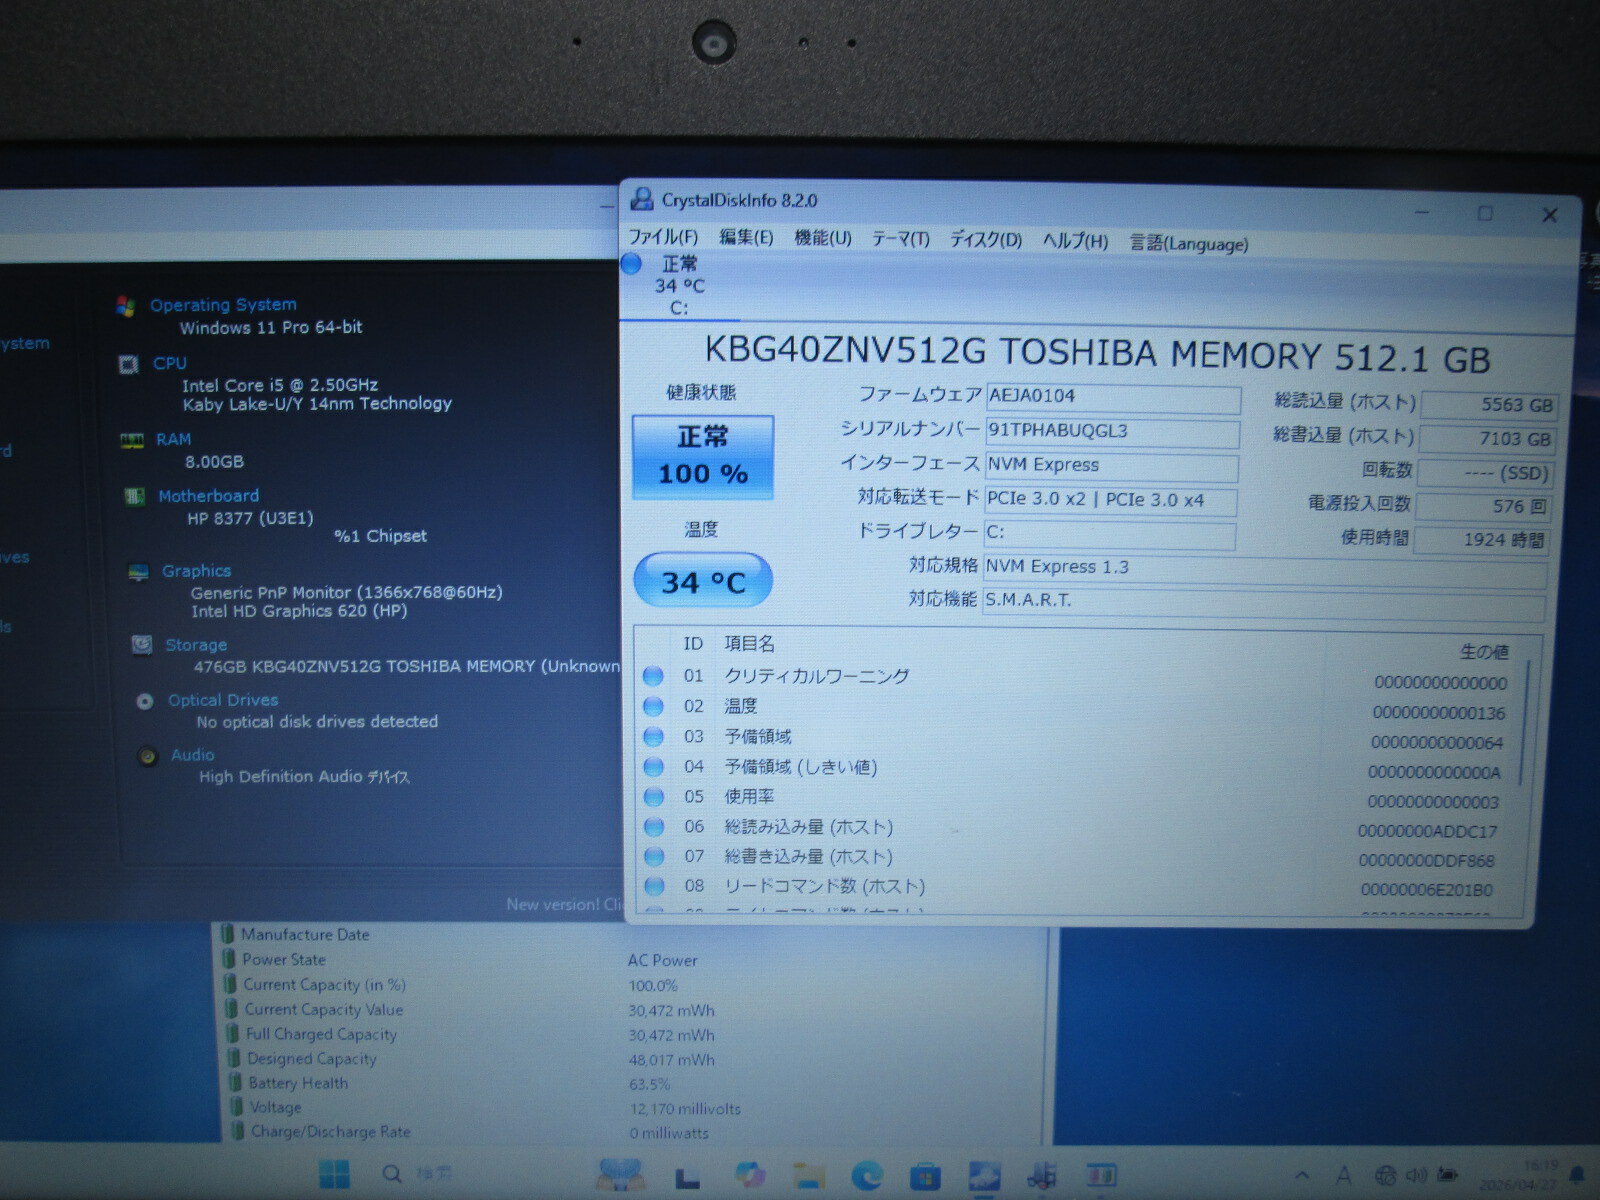
Task: Click the Motherboard heading in Speccy
Action: pos(208,496)
